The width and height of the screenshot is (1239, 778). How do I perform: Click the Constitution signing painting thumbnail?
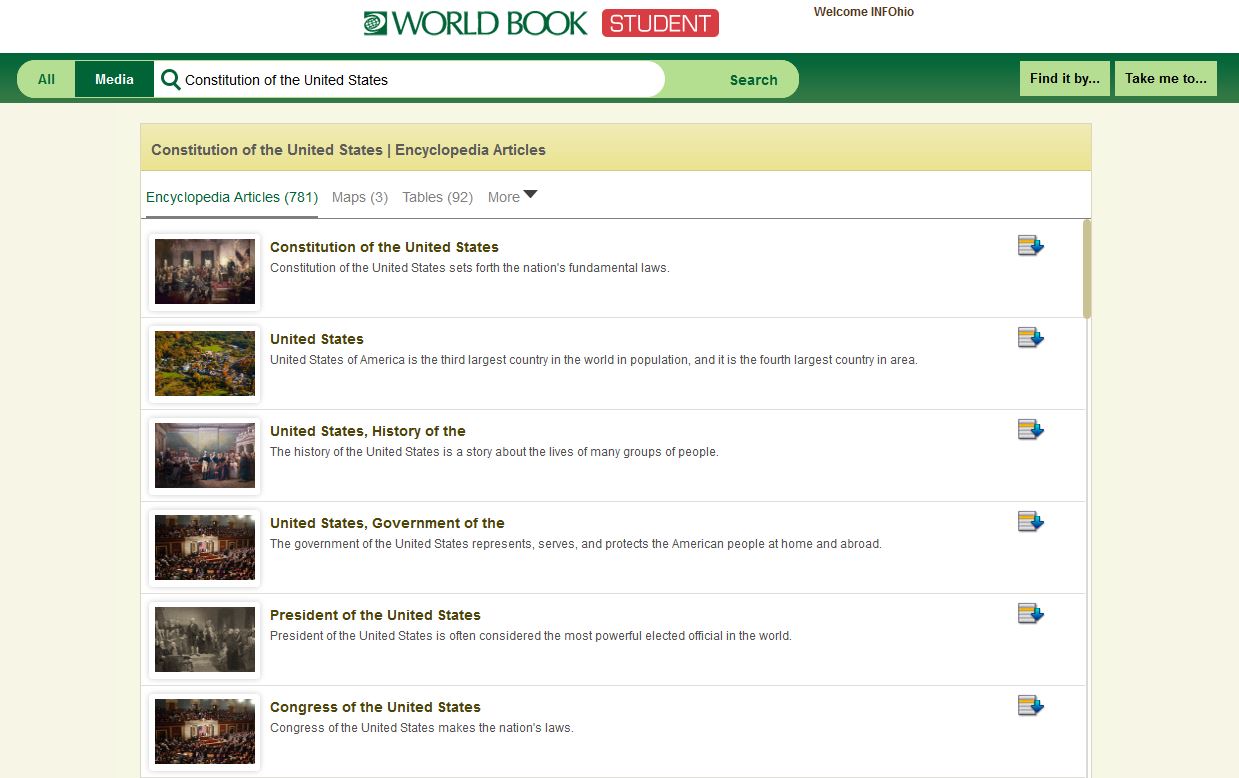click(205, 271)
